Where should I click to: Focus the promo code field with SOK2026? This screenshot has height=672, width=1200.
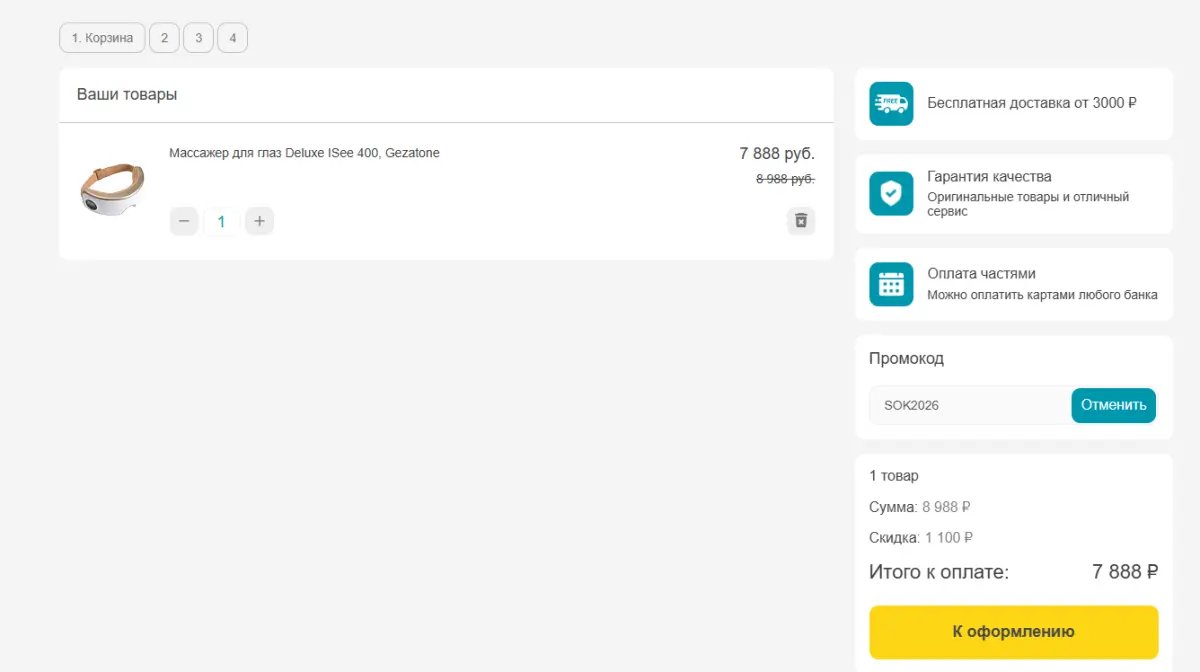click(970, 405)
